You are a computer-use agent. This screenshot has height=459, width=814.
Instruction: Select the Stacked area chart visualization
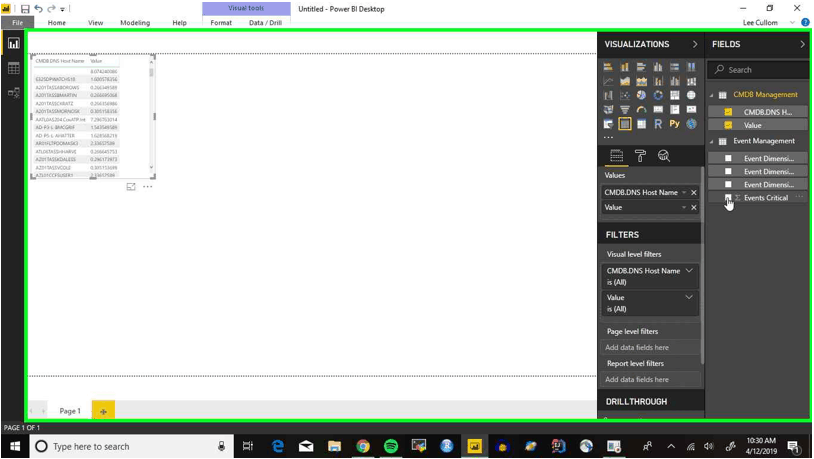pos(641,82)
